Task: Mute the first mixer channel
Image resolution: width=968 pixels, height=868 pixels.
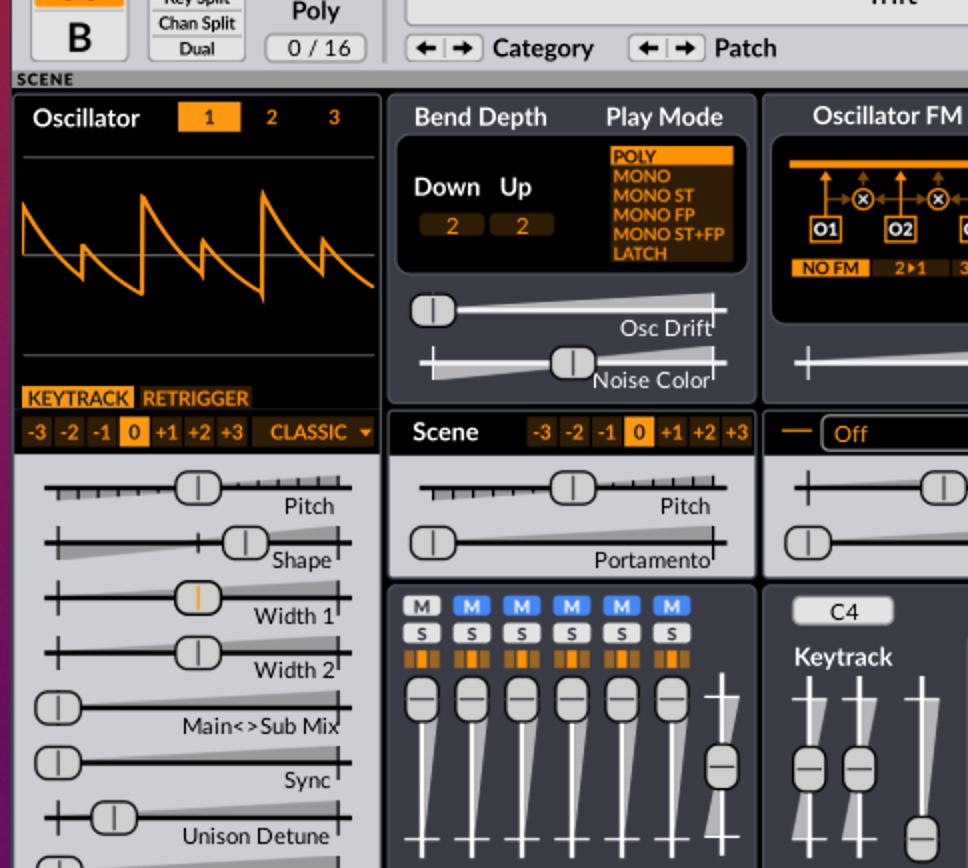Action: click(421, 605)
